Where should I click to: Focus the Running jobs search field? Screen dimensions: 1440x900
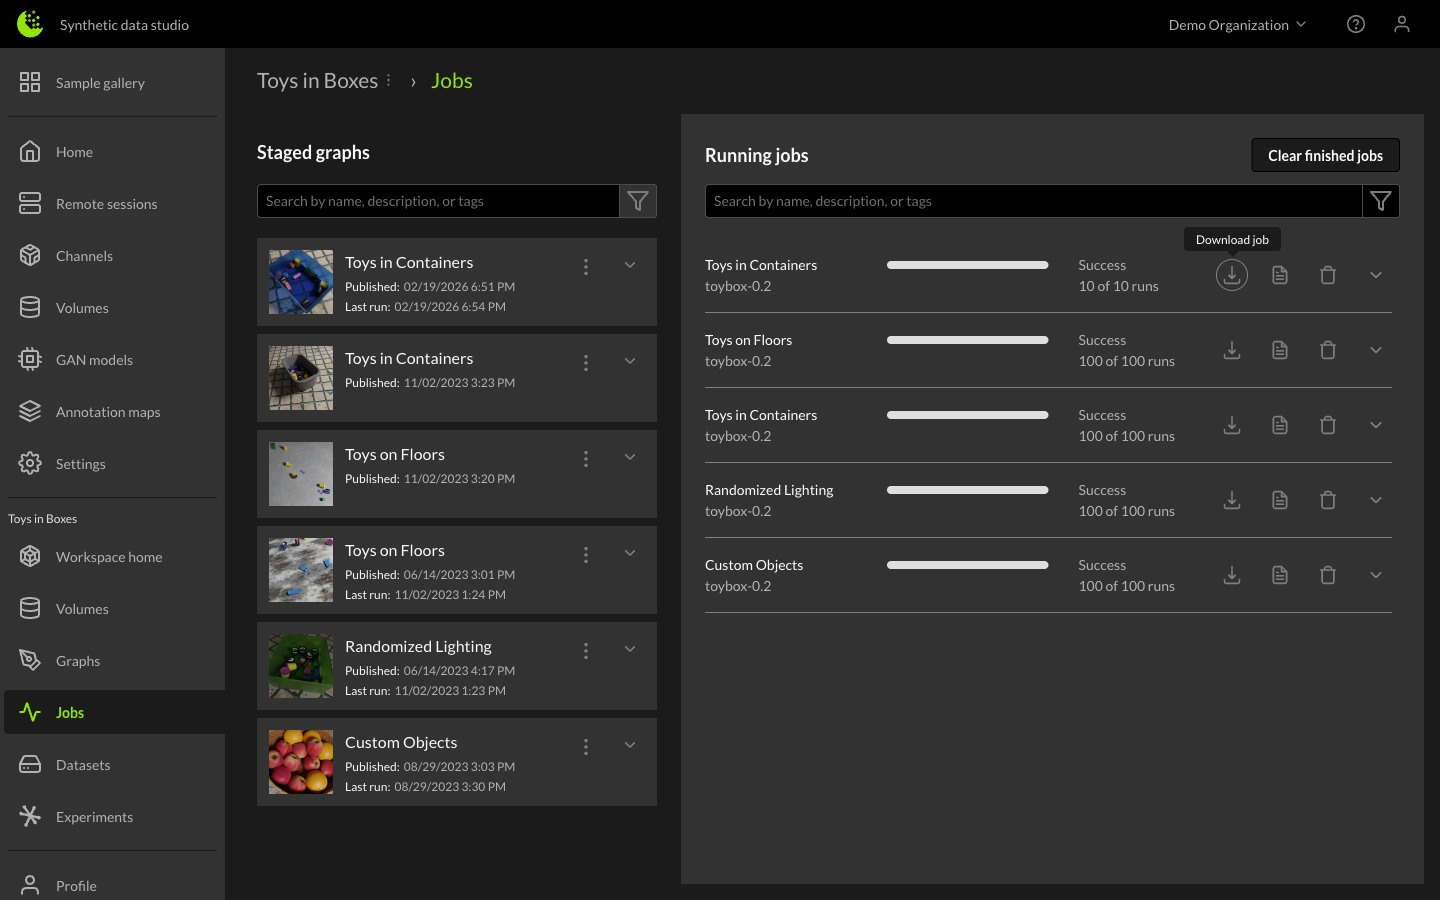(1032, 201)
